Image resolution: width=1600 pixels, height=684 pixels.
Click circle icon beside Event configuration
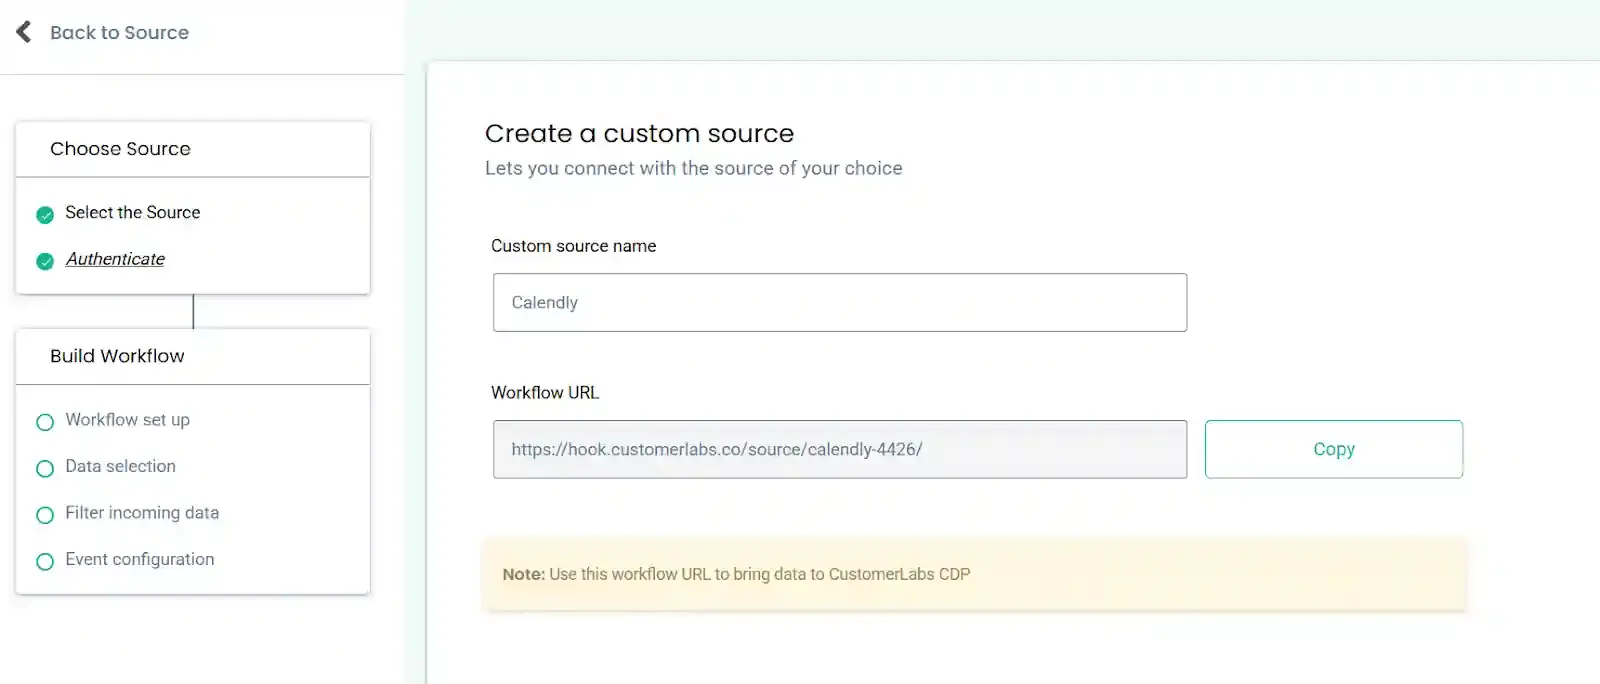pos(45,562)
